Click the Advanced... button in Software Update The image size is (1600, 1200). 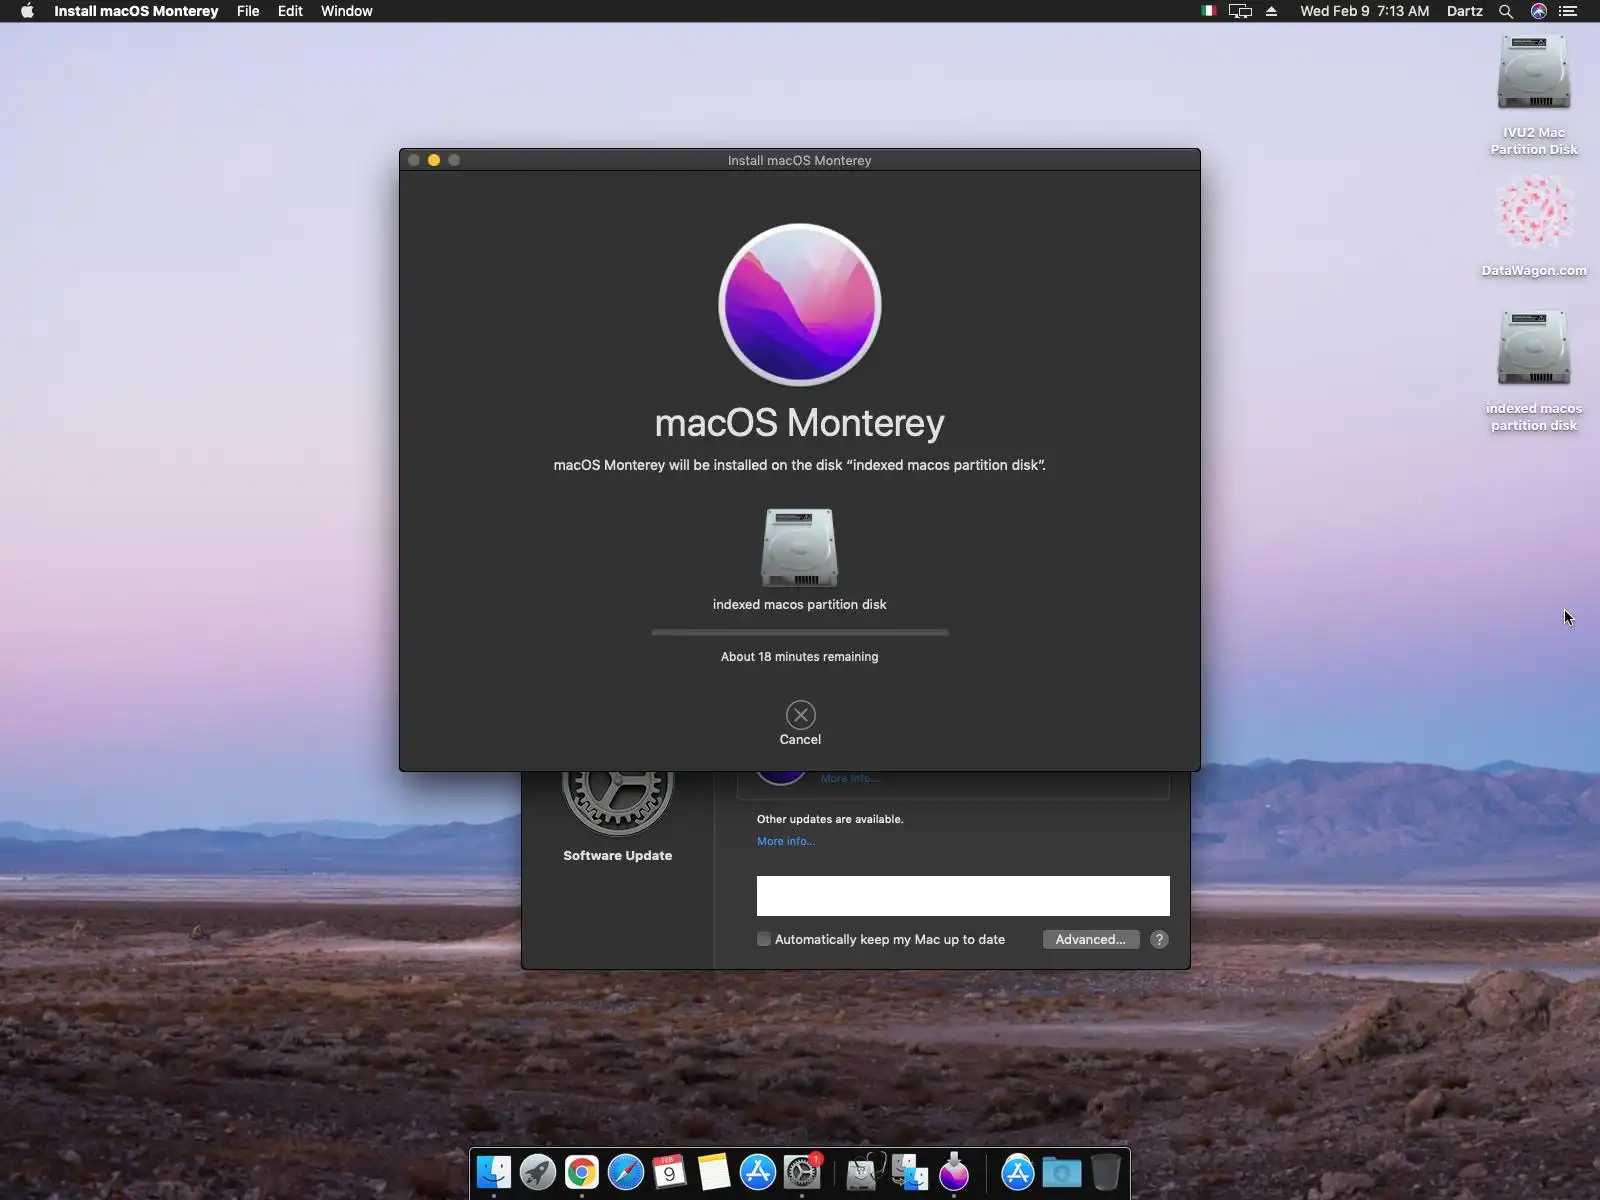[1090, 939]
